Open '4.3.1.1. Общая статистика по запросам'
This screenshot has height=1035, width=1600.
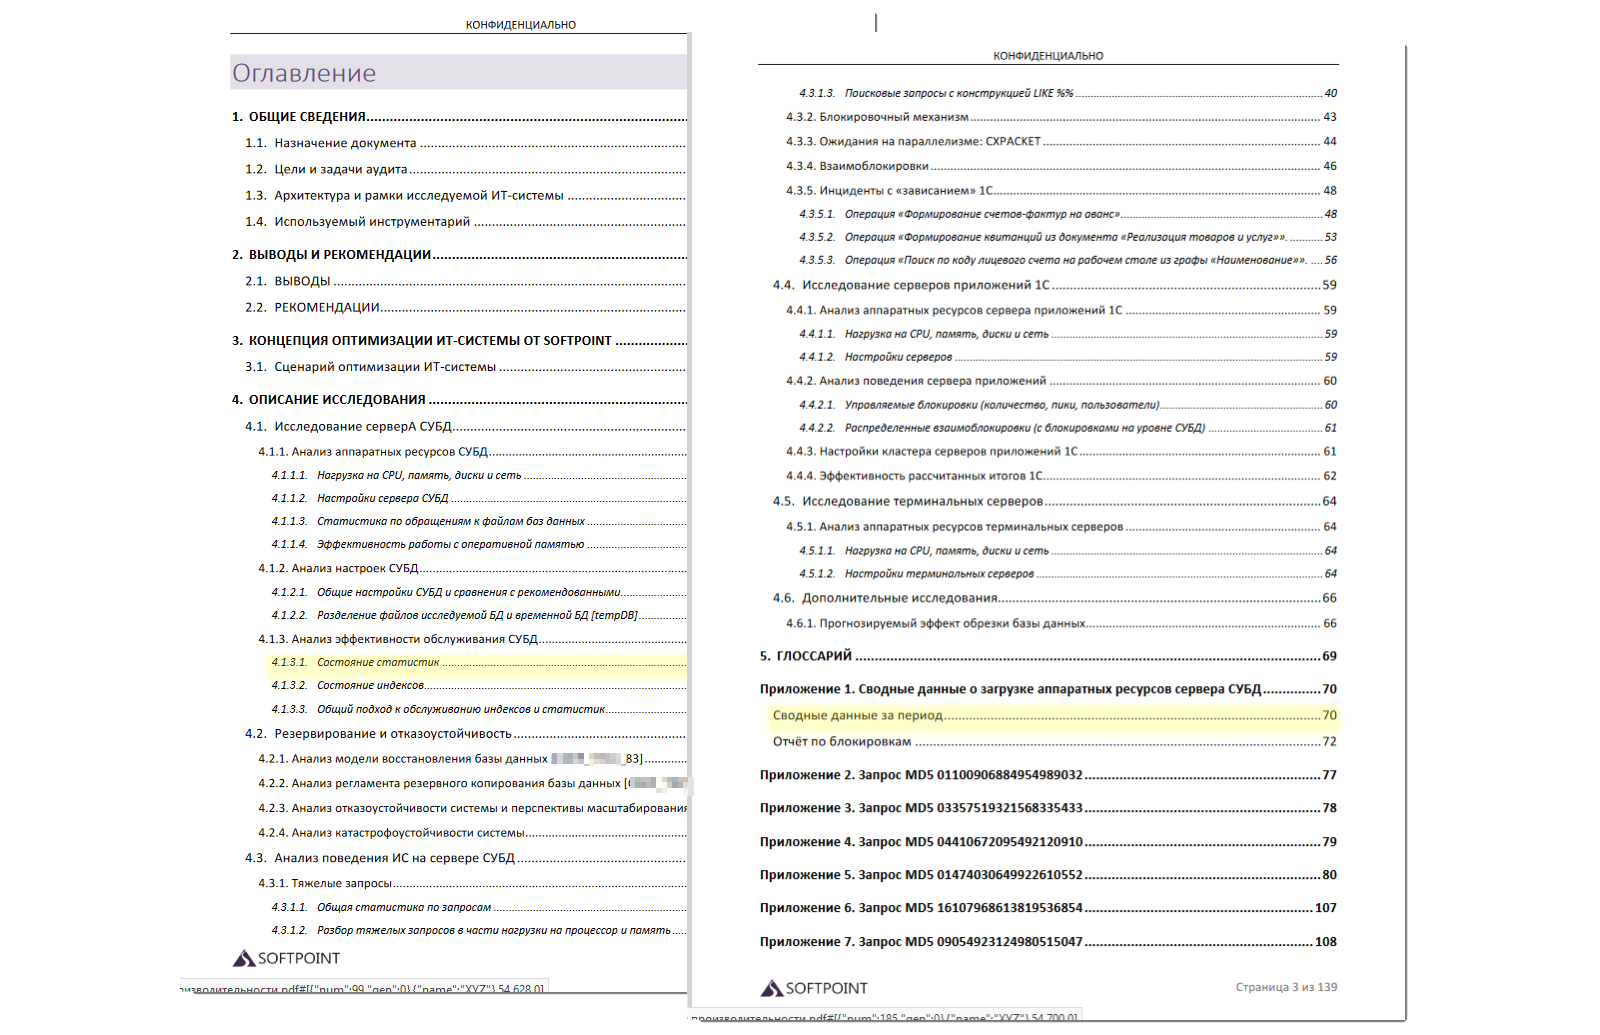click(479, 907)
